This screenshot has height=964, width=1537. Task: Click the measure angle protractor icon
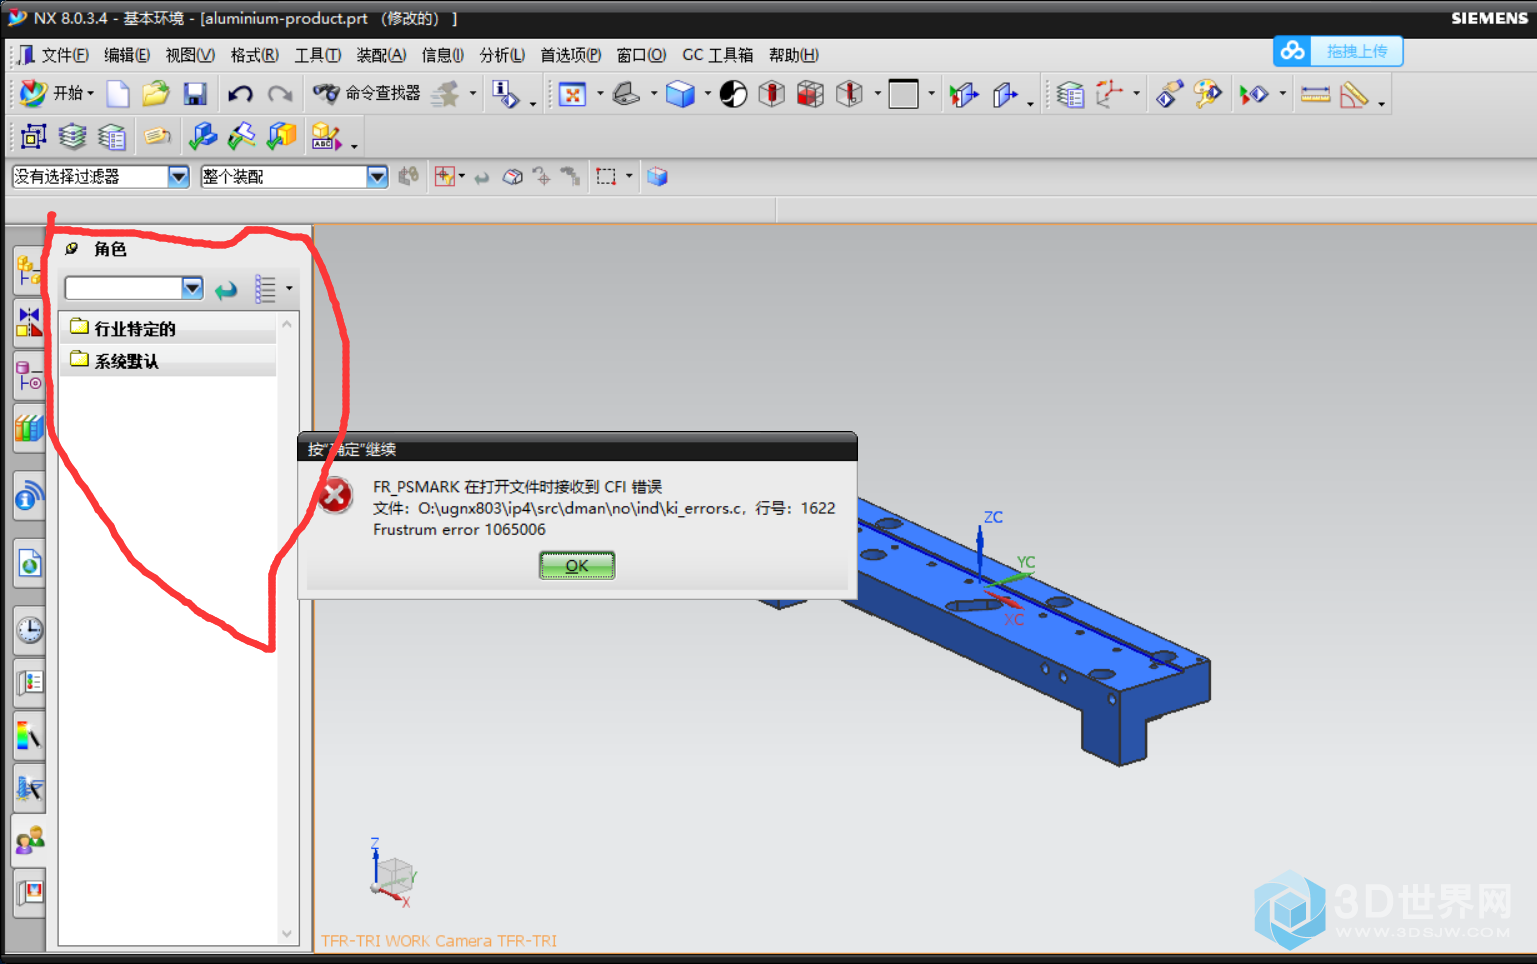click(1353, 94)
